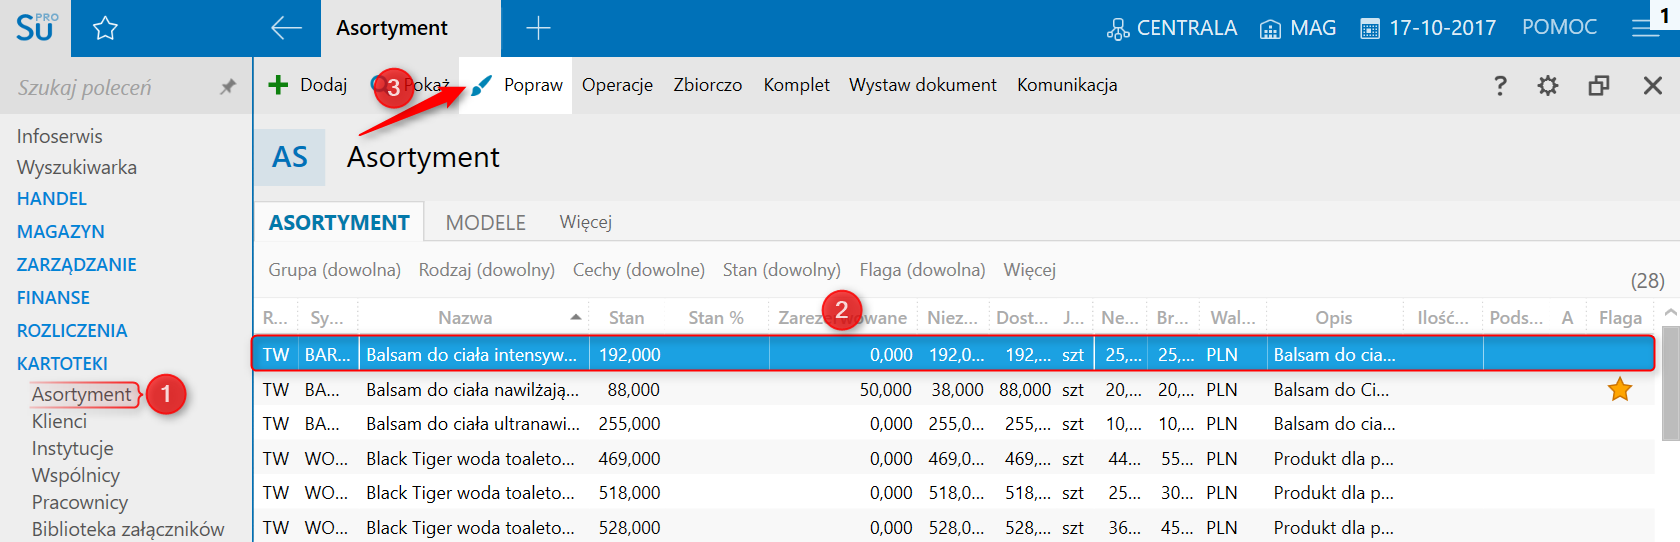Open Więcej filters option

pos(1030,270)
